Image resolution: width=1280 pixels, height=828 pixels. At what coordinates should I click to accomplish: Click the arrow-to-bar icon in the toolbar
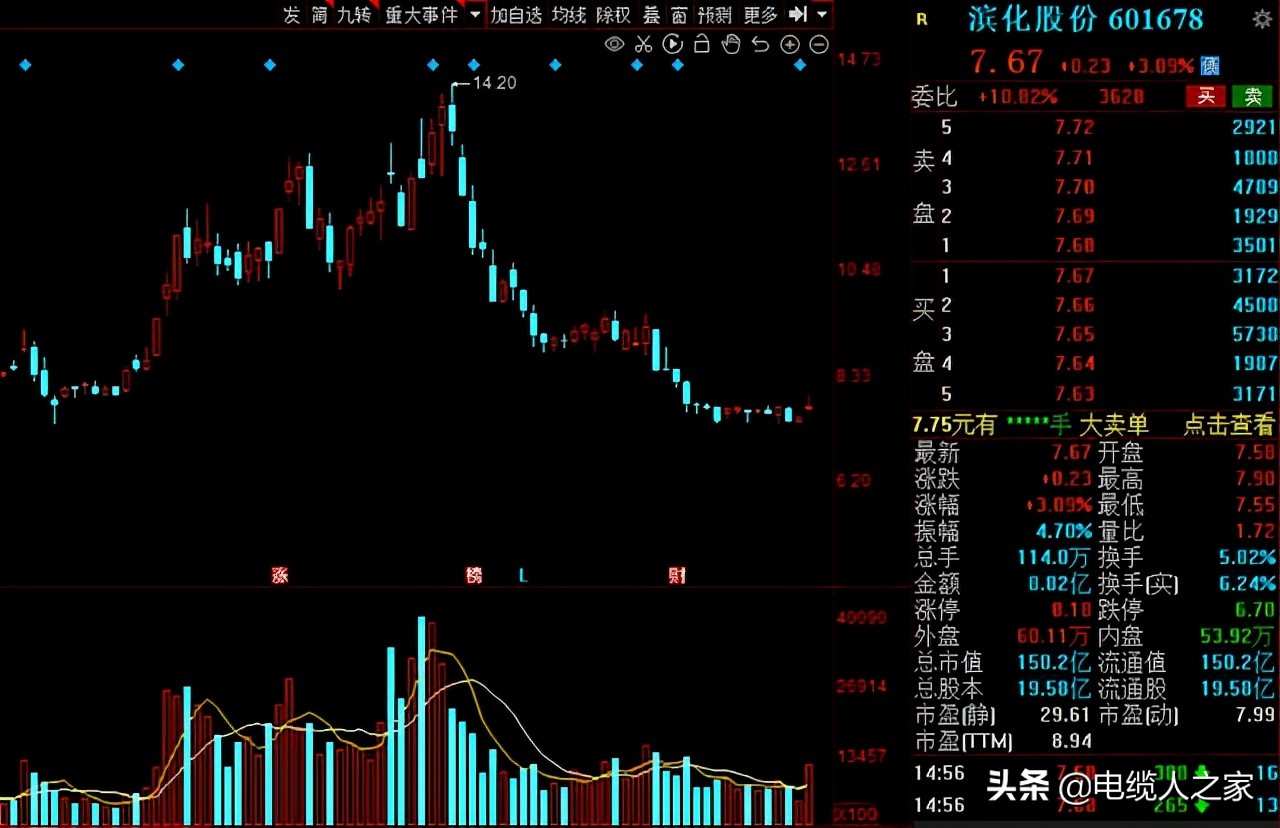[x=798, y=15]
